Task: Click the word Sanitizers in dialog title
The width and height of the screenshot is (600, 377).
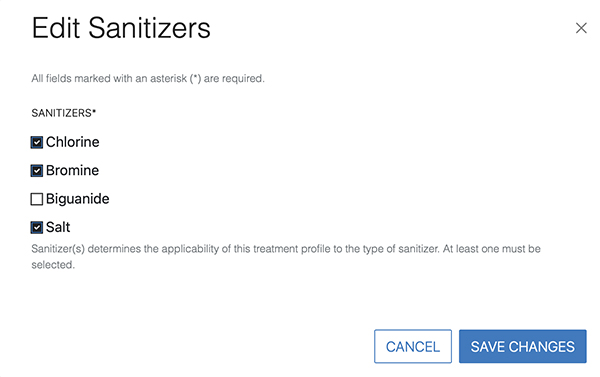Action: 150,28
